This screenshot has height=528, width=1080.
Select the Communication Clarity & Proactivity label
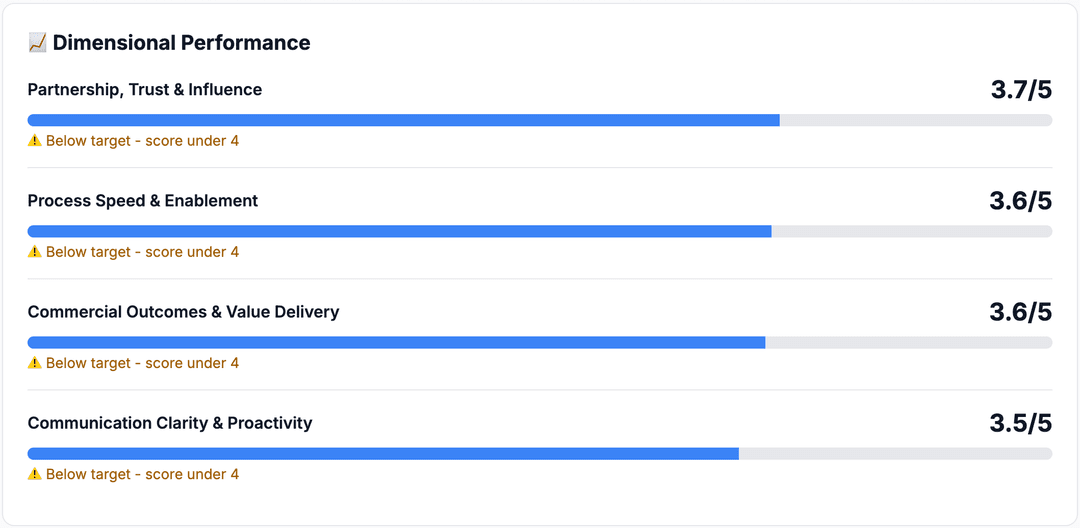(x=170, y=423)
